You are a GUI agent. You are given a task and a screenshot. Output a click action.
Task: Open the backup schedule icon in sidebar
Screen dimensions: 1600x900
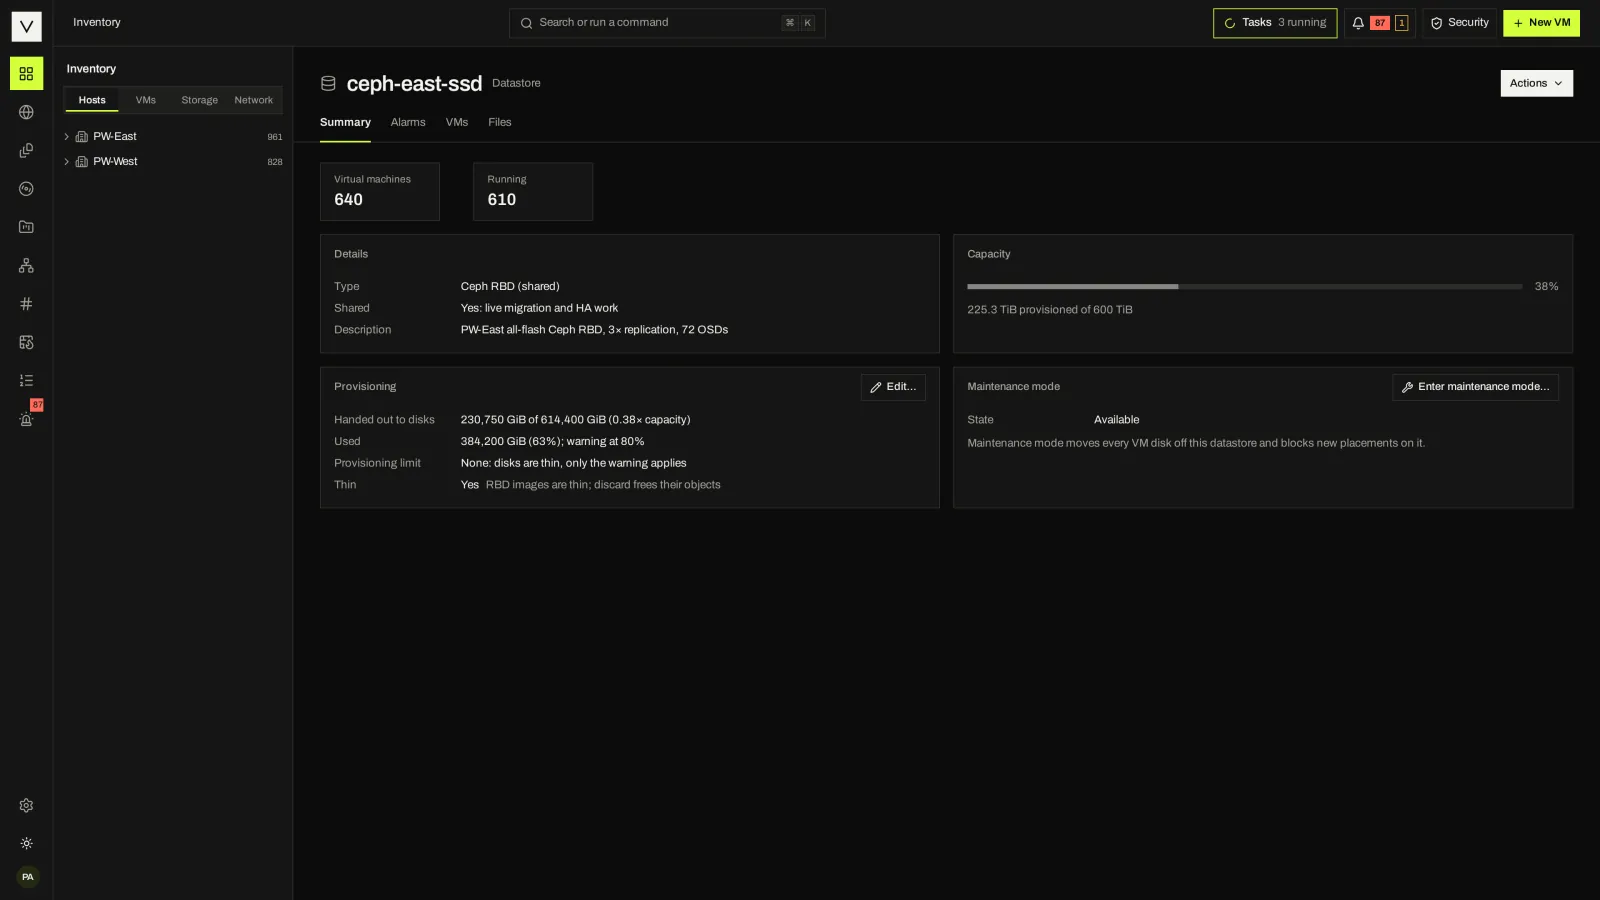coord(26,342)
